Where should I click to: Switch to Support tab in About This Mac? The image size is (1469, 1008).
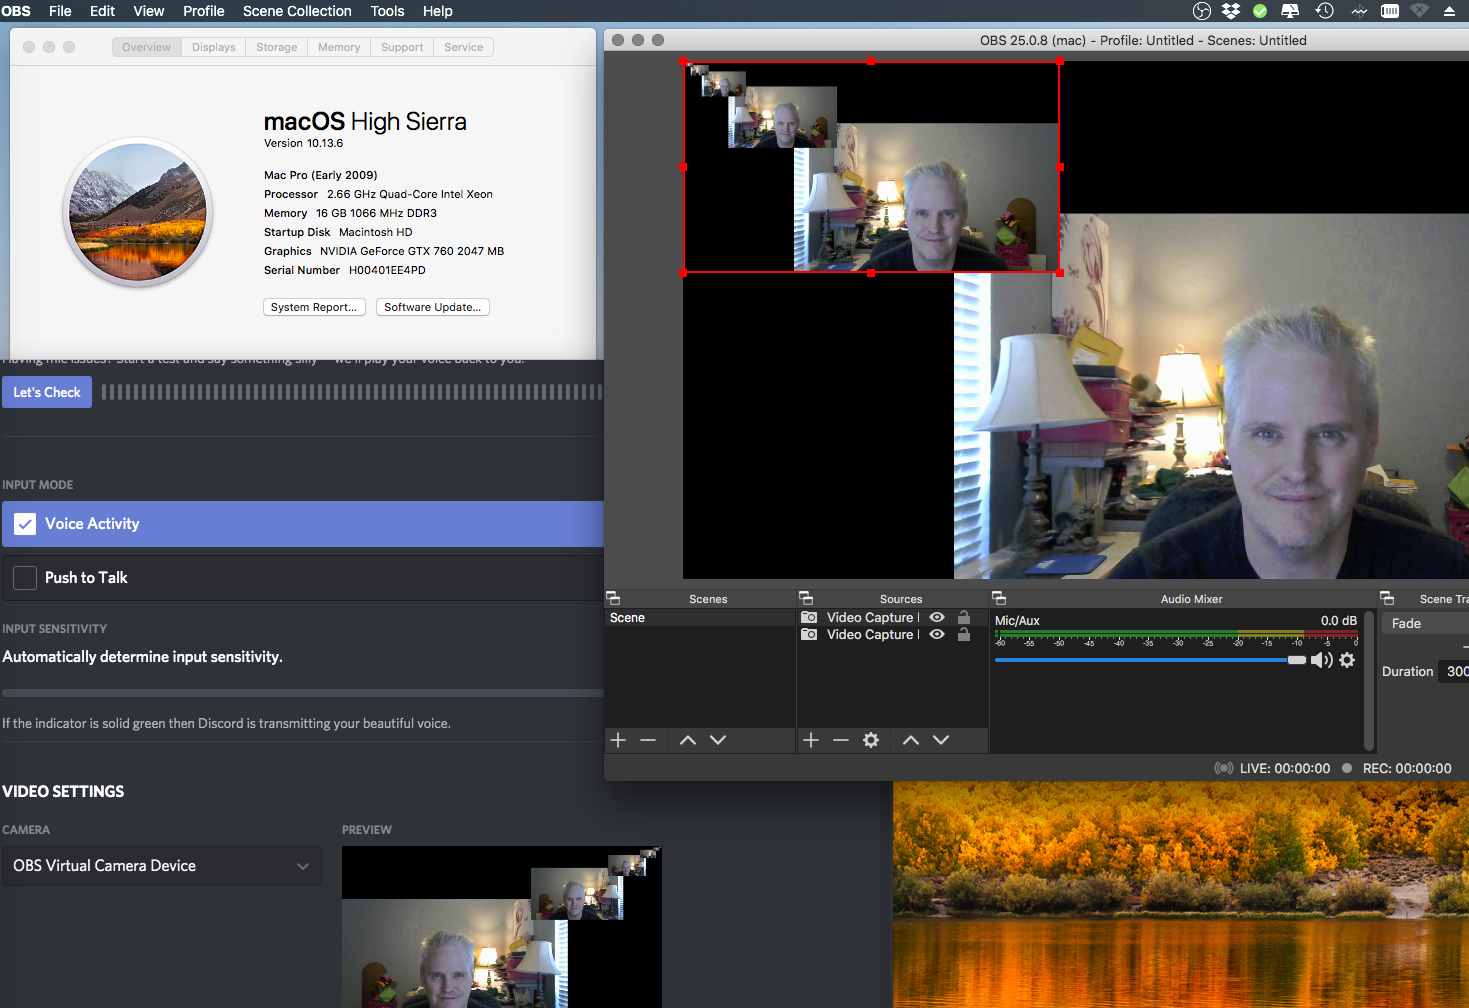click(402, 47)
